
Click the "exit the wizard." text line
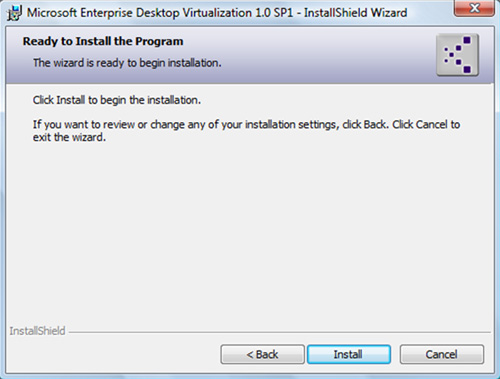(x=69, y=137)
